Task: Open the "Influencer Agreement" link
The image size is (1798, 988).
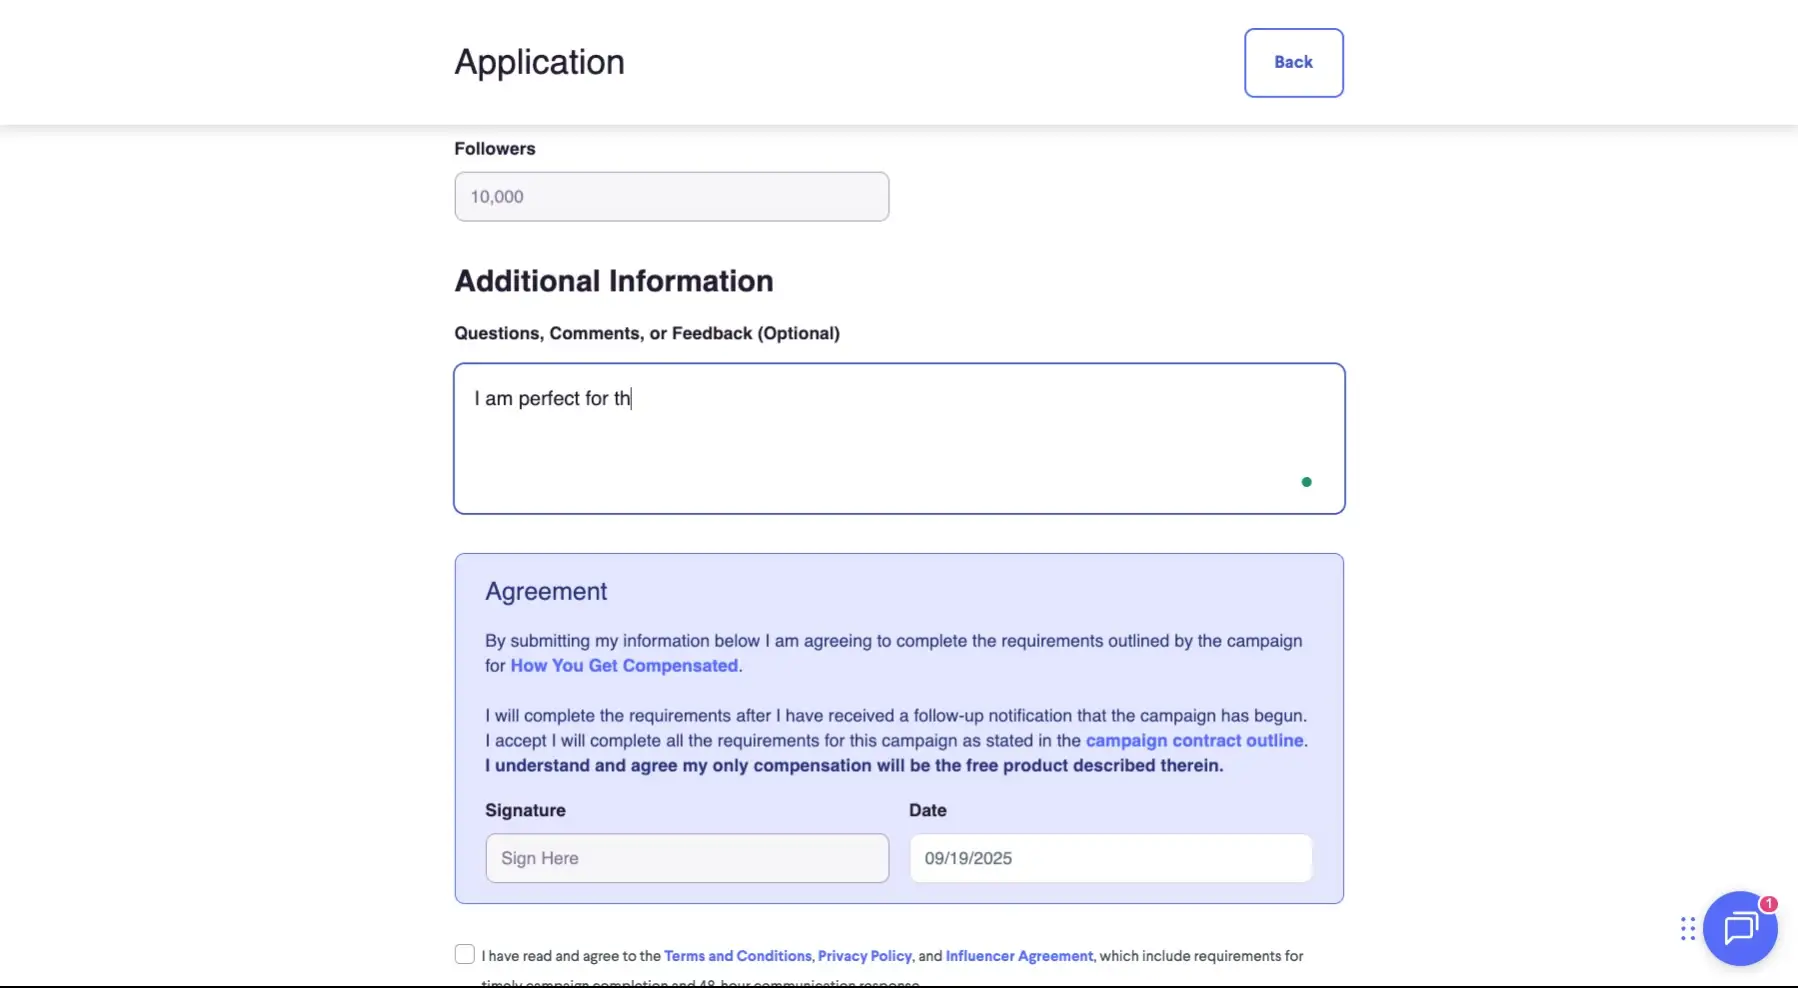Action: [x=1018, y=955]
